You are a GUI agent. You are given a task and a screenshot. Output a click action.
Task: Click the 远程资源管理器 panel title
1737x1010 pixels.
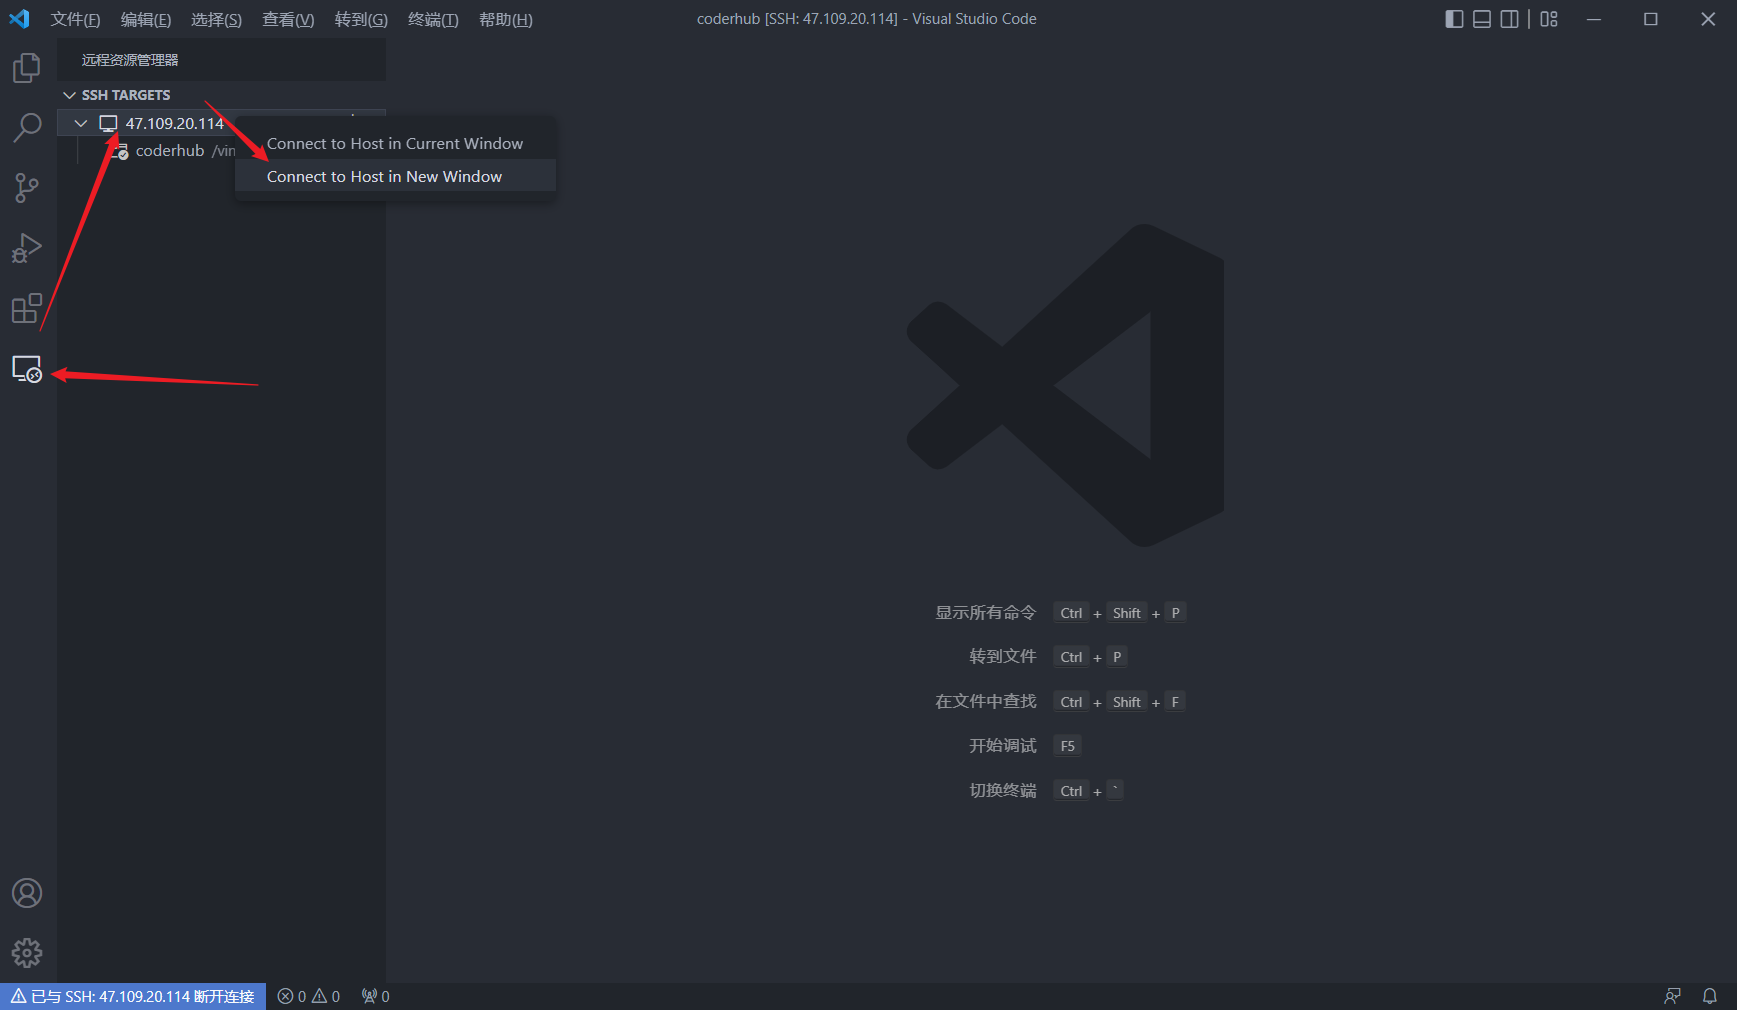pos(130,60)
